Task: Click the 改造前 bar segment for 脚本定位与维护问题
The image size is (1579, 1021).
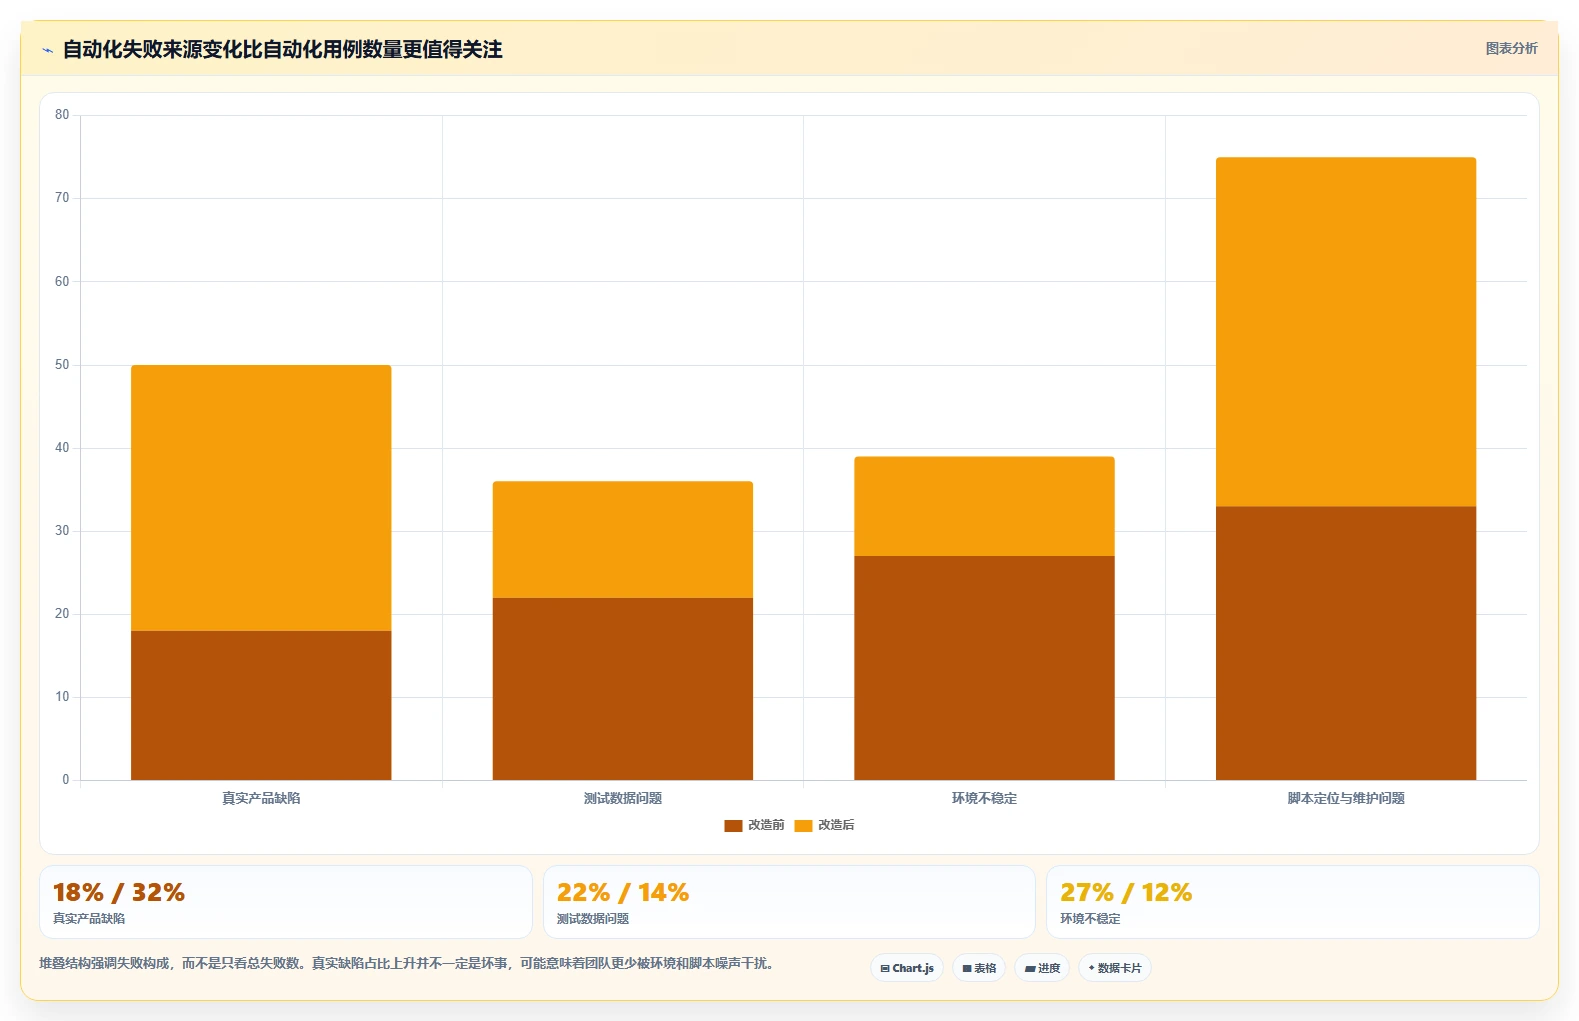Action: coord(1346,643)
